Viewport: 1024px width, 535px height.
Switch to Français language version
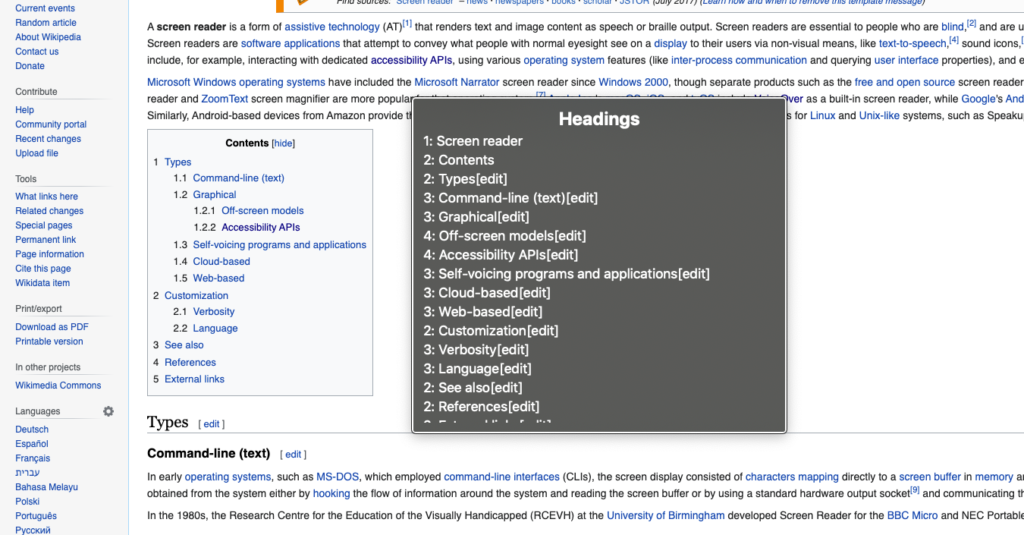point(33,459)
